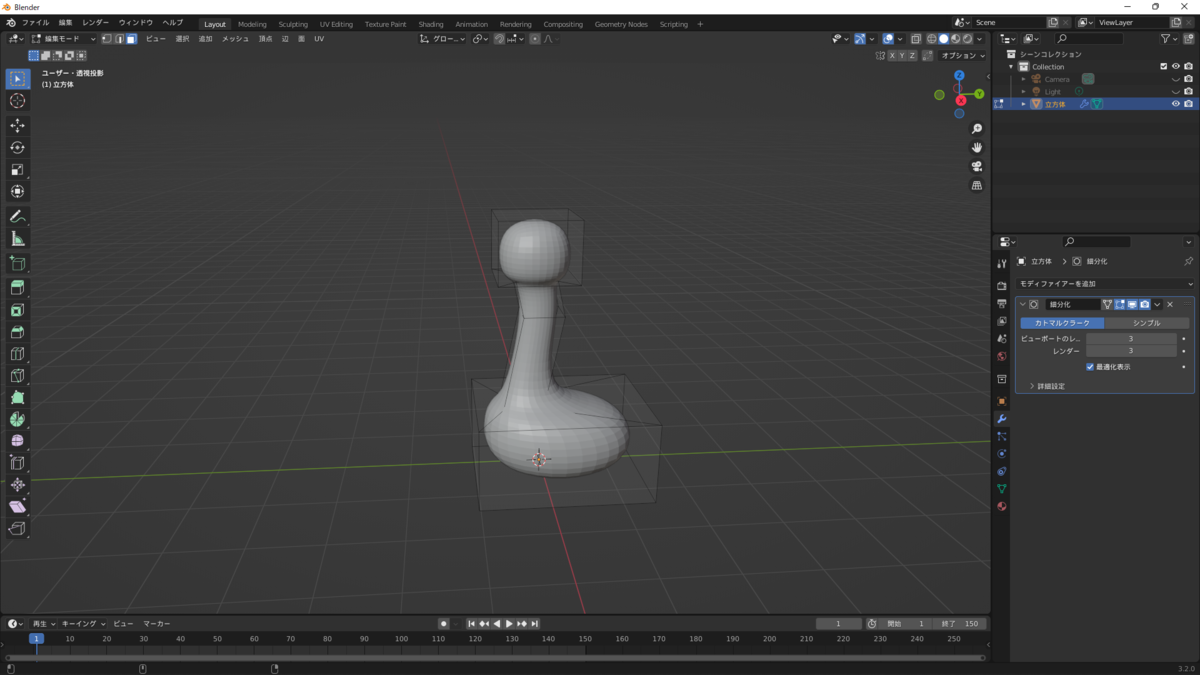
Task: Expand 詳細設定 section
Action: coord(1046,386)
